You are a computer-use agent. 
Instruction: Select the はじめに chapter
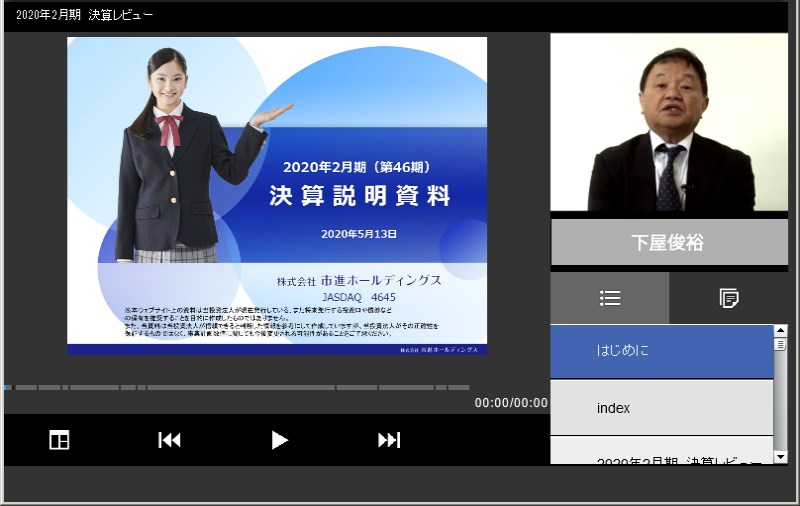[x=662, y=351]
